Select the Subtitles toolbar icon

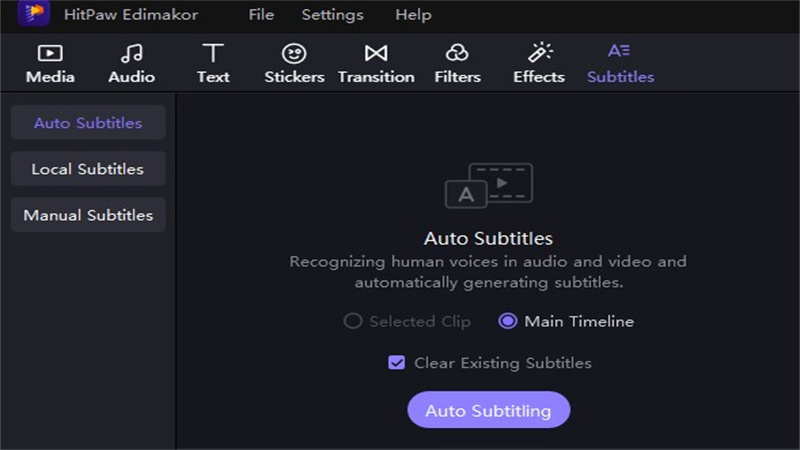[x=620, y=52]
